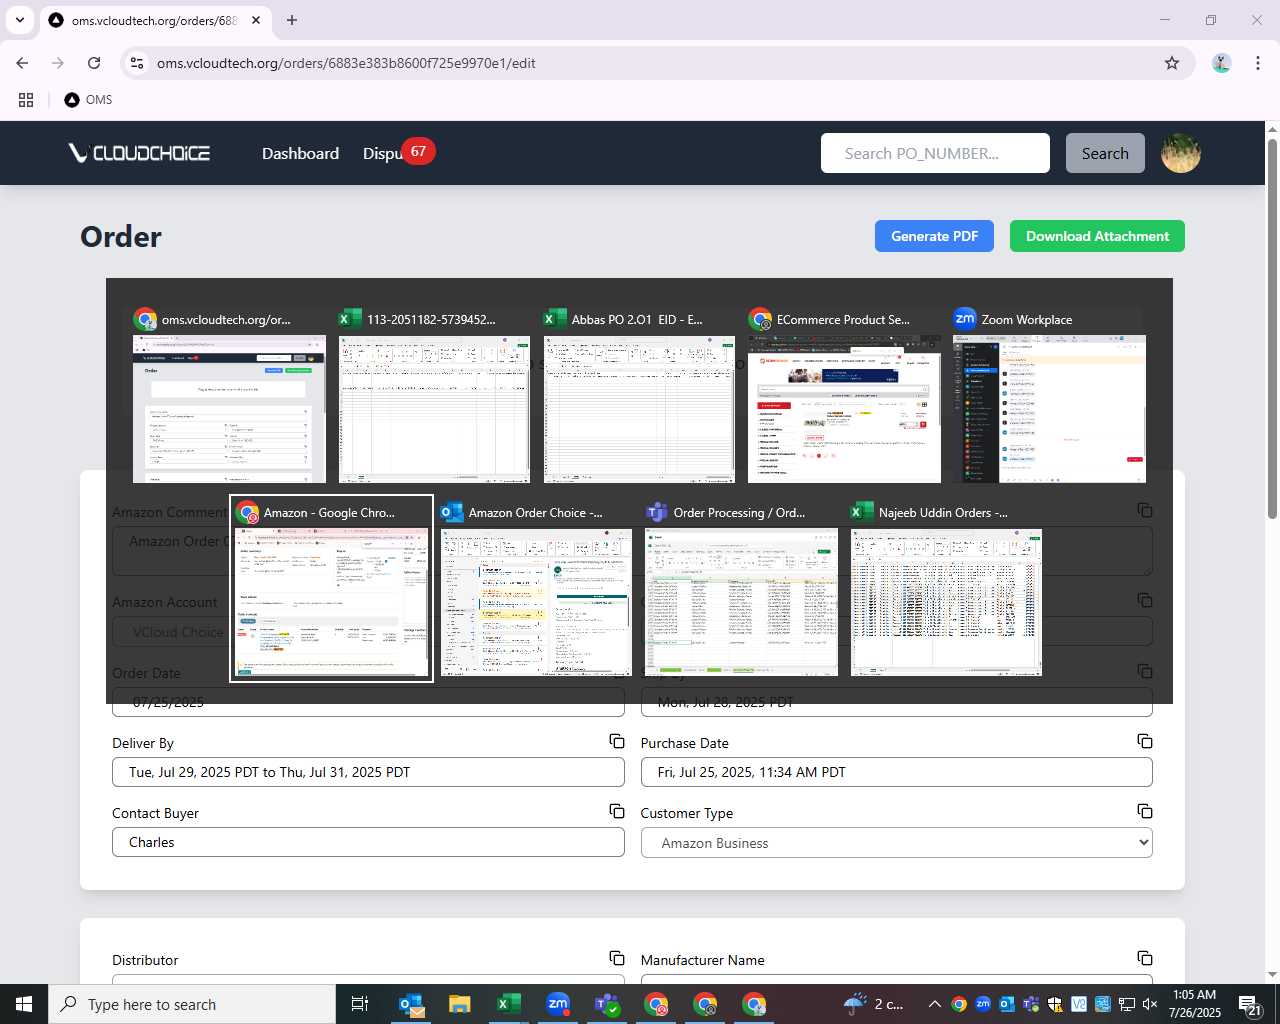1280x1024 pixels.
Task: Open the Chrome apps grid icon
Action: point(26,100)
